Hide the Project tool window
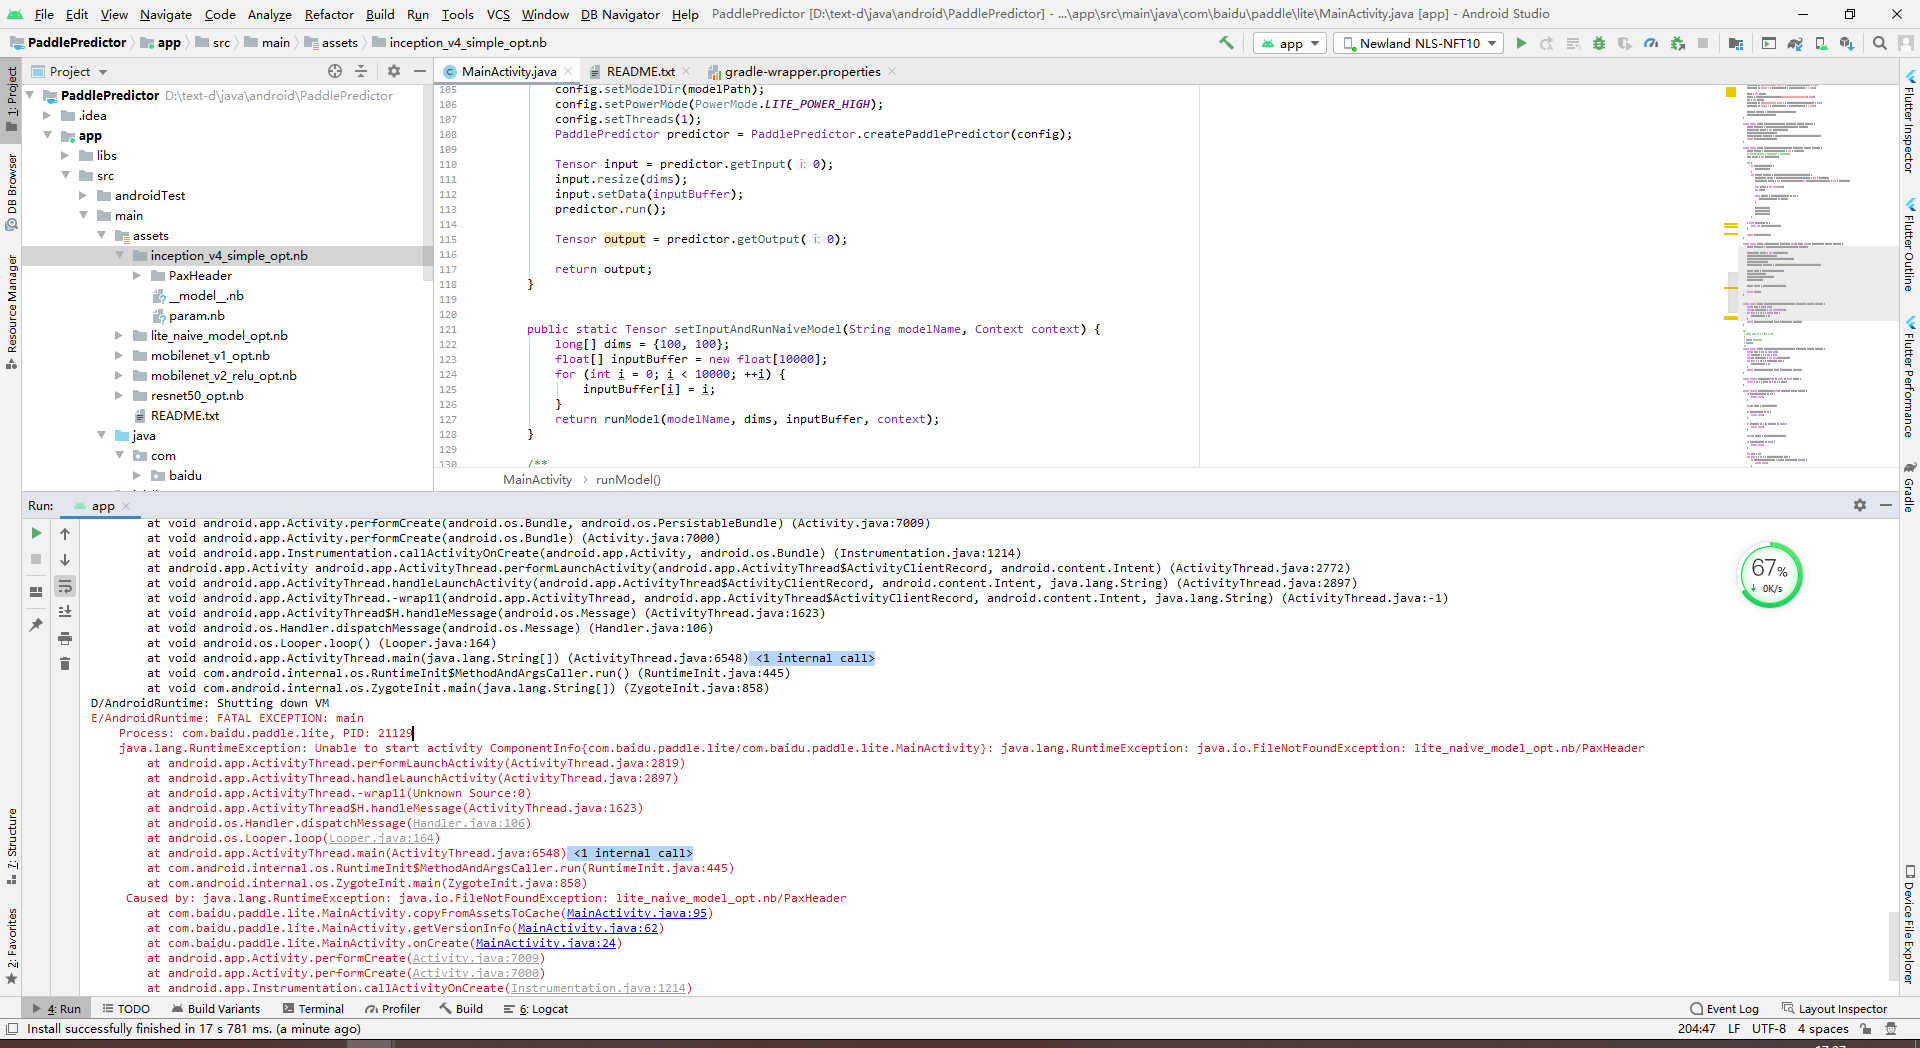Viewport: 1920px width, 1048px height. pyautogui.click(x=420, y=71)
